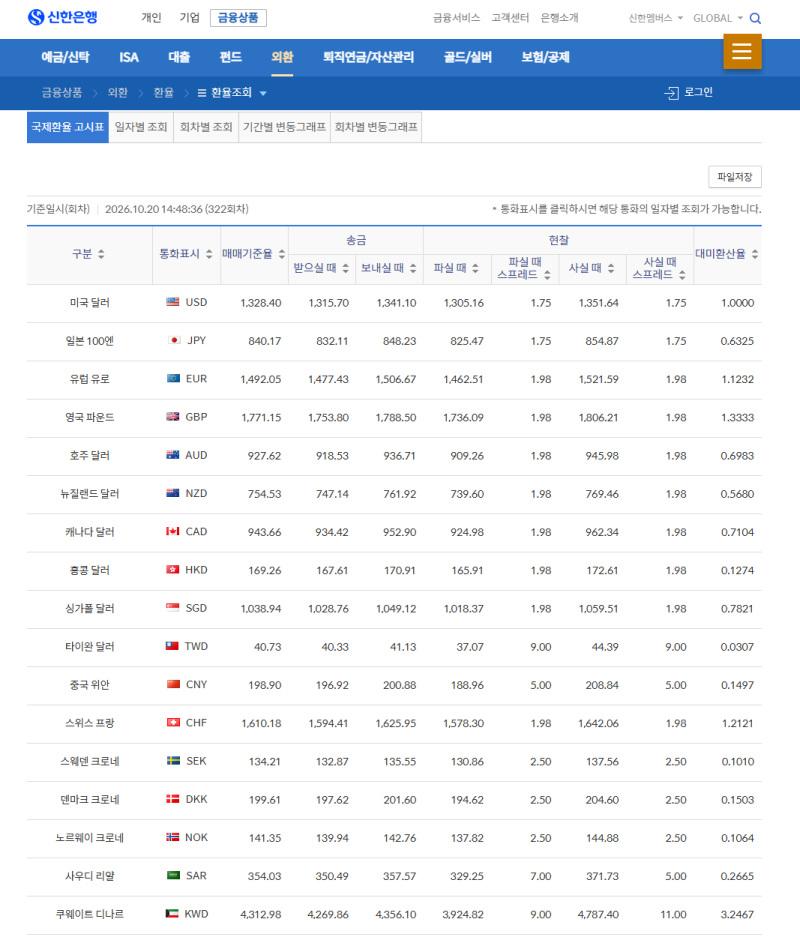Click the SEK flag icon
This screenshot has height=940, width=800.
click(173, 761)
